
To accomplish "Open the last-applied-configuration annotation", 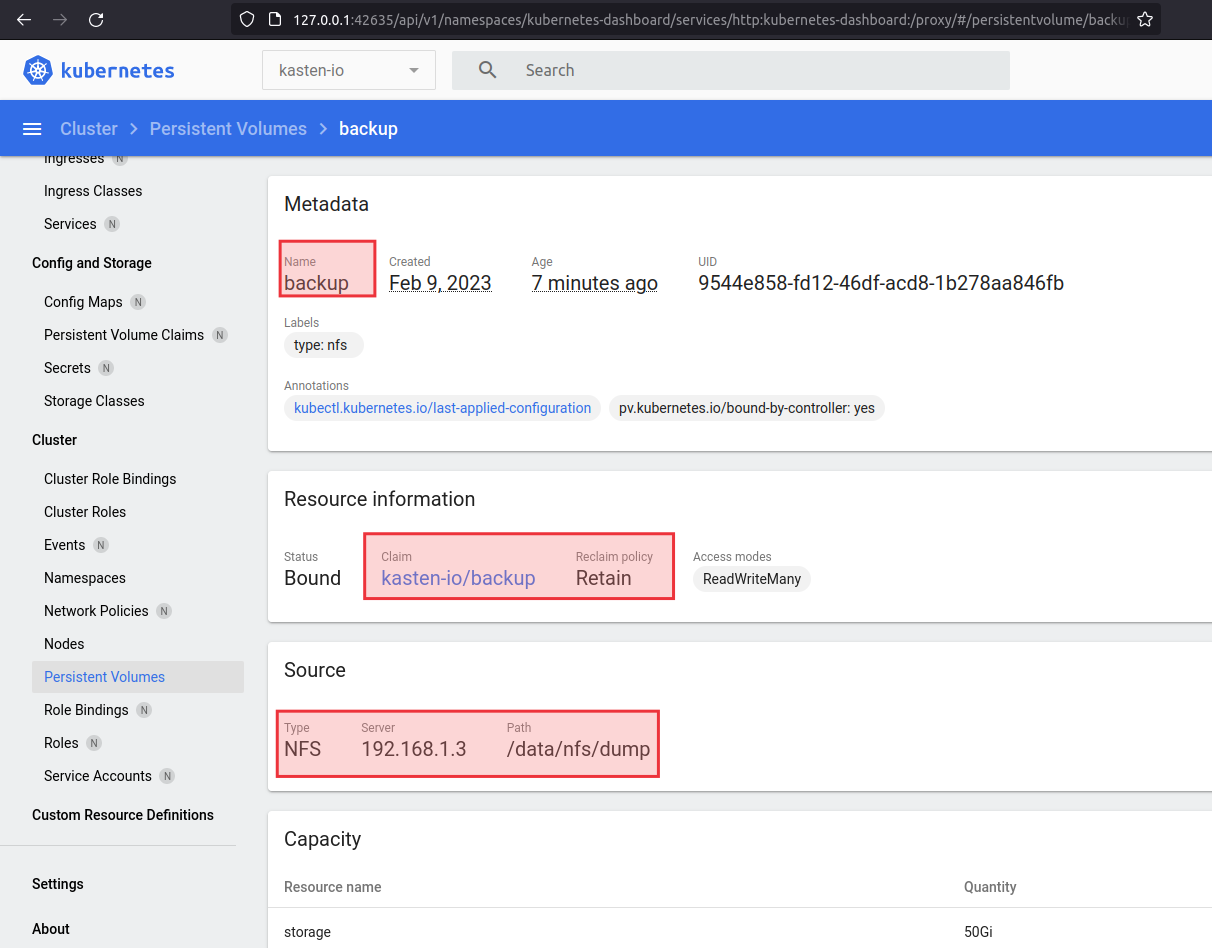I will 442,408.
